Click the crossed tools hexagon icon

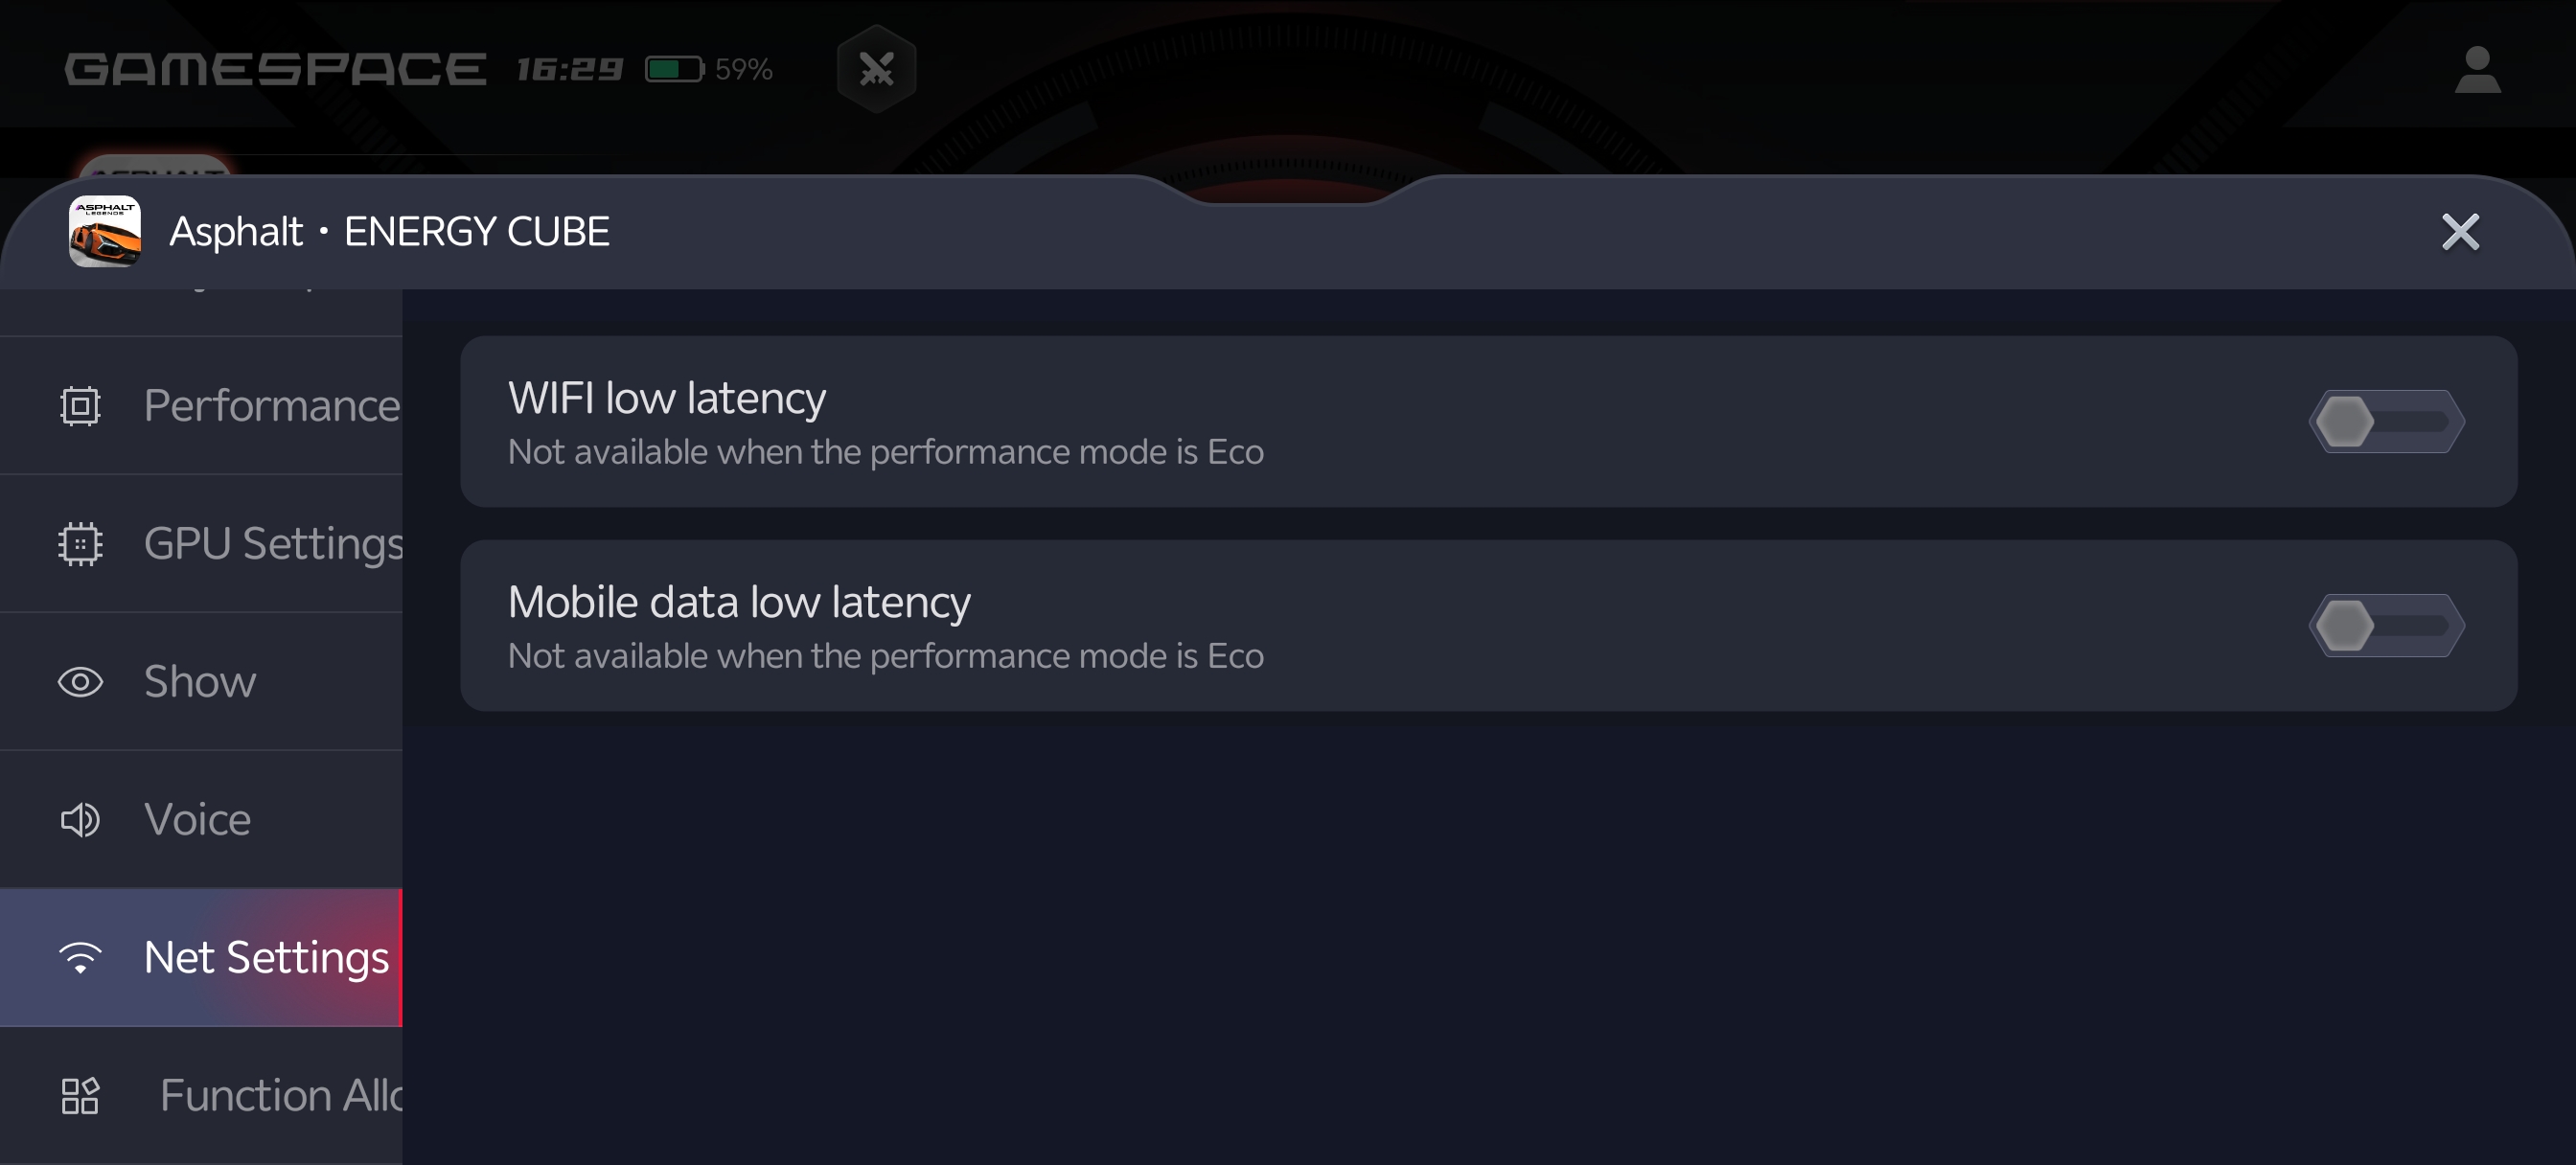tap(876, 69)
